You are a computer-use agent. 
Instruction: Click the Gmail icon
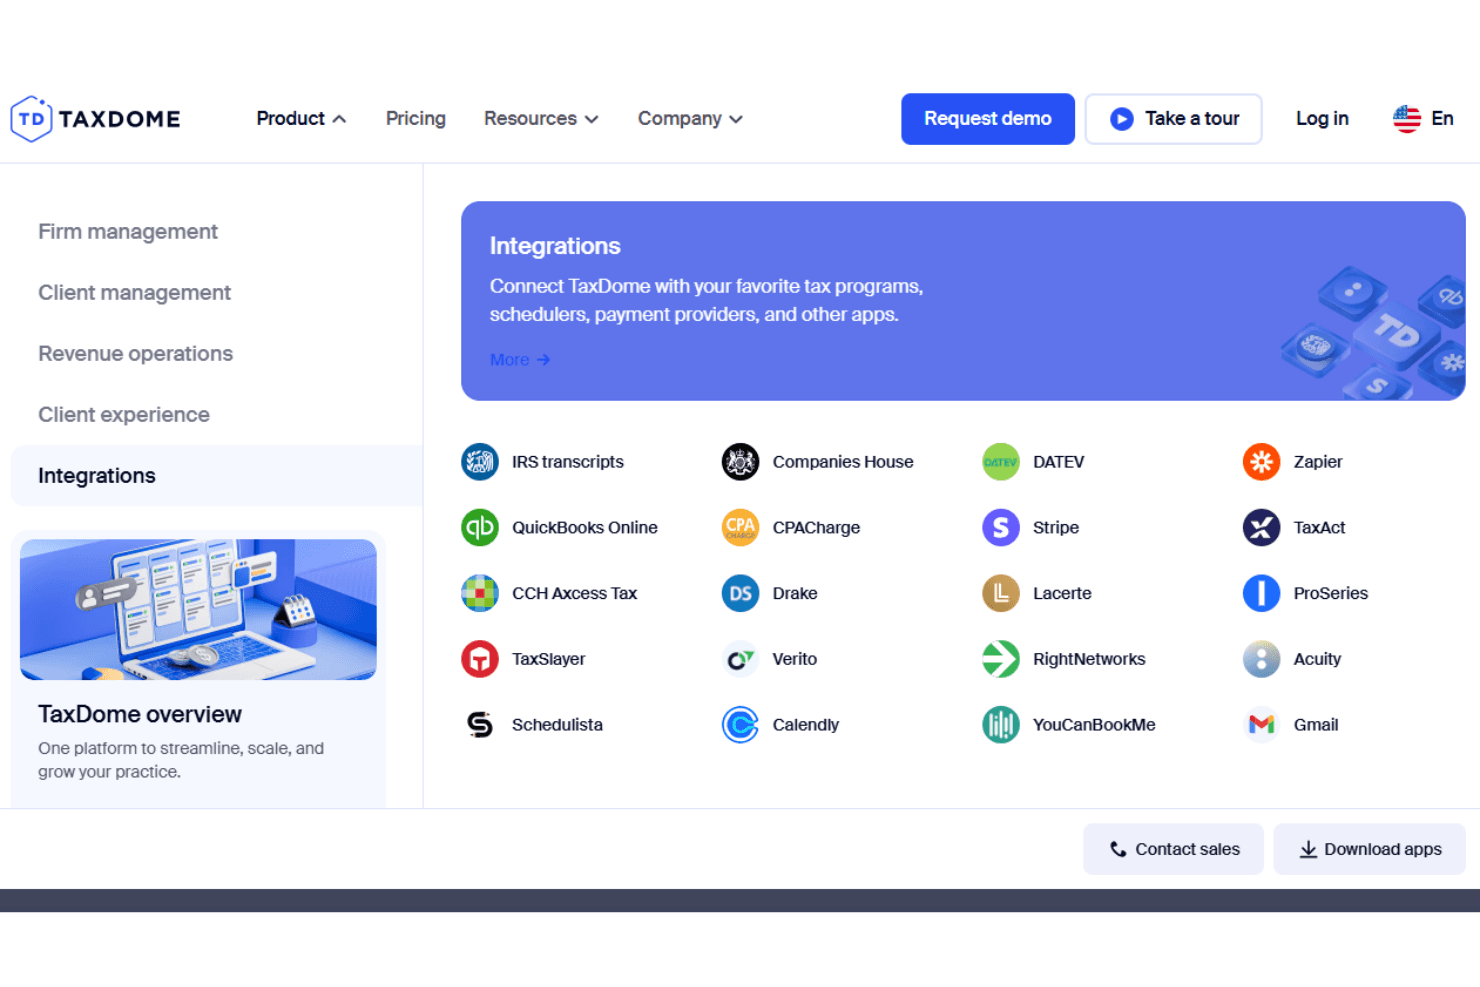1262,725
